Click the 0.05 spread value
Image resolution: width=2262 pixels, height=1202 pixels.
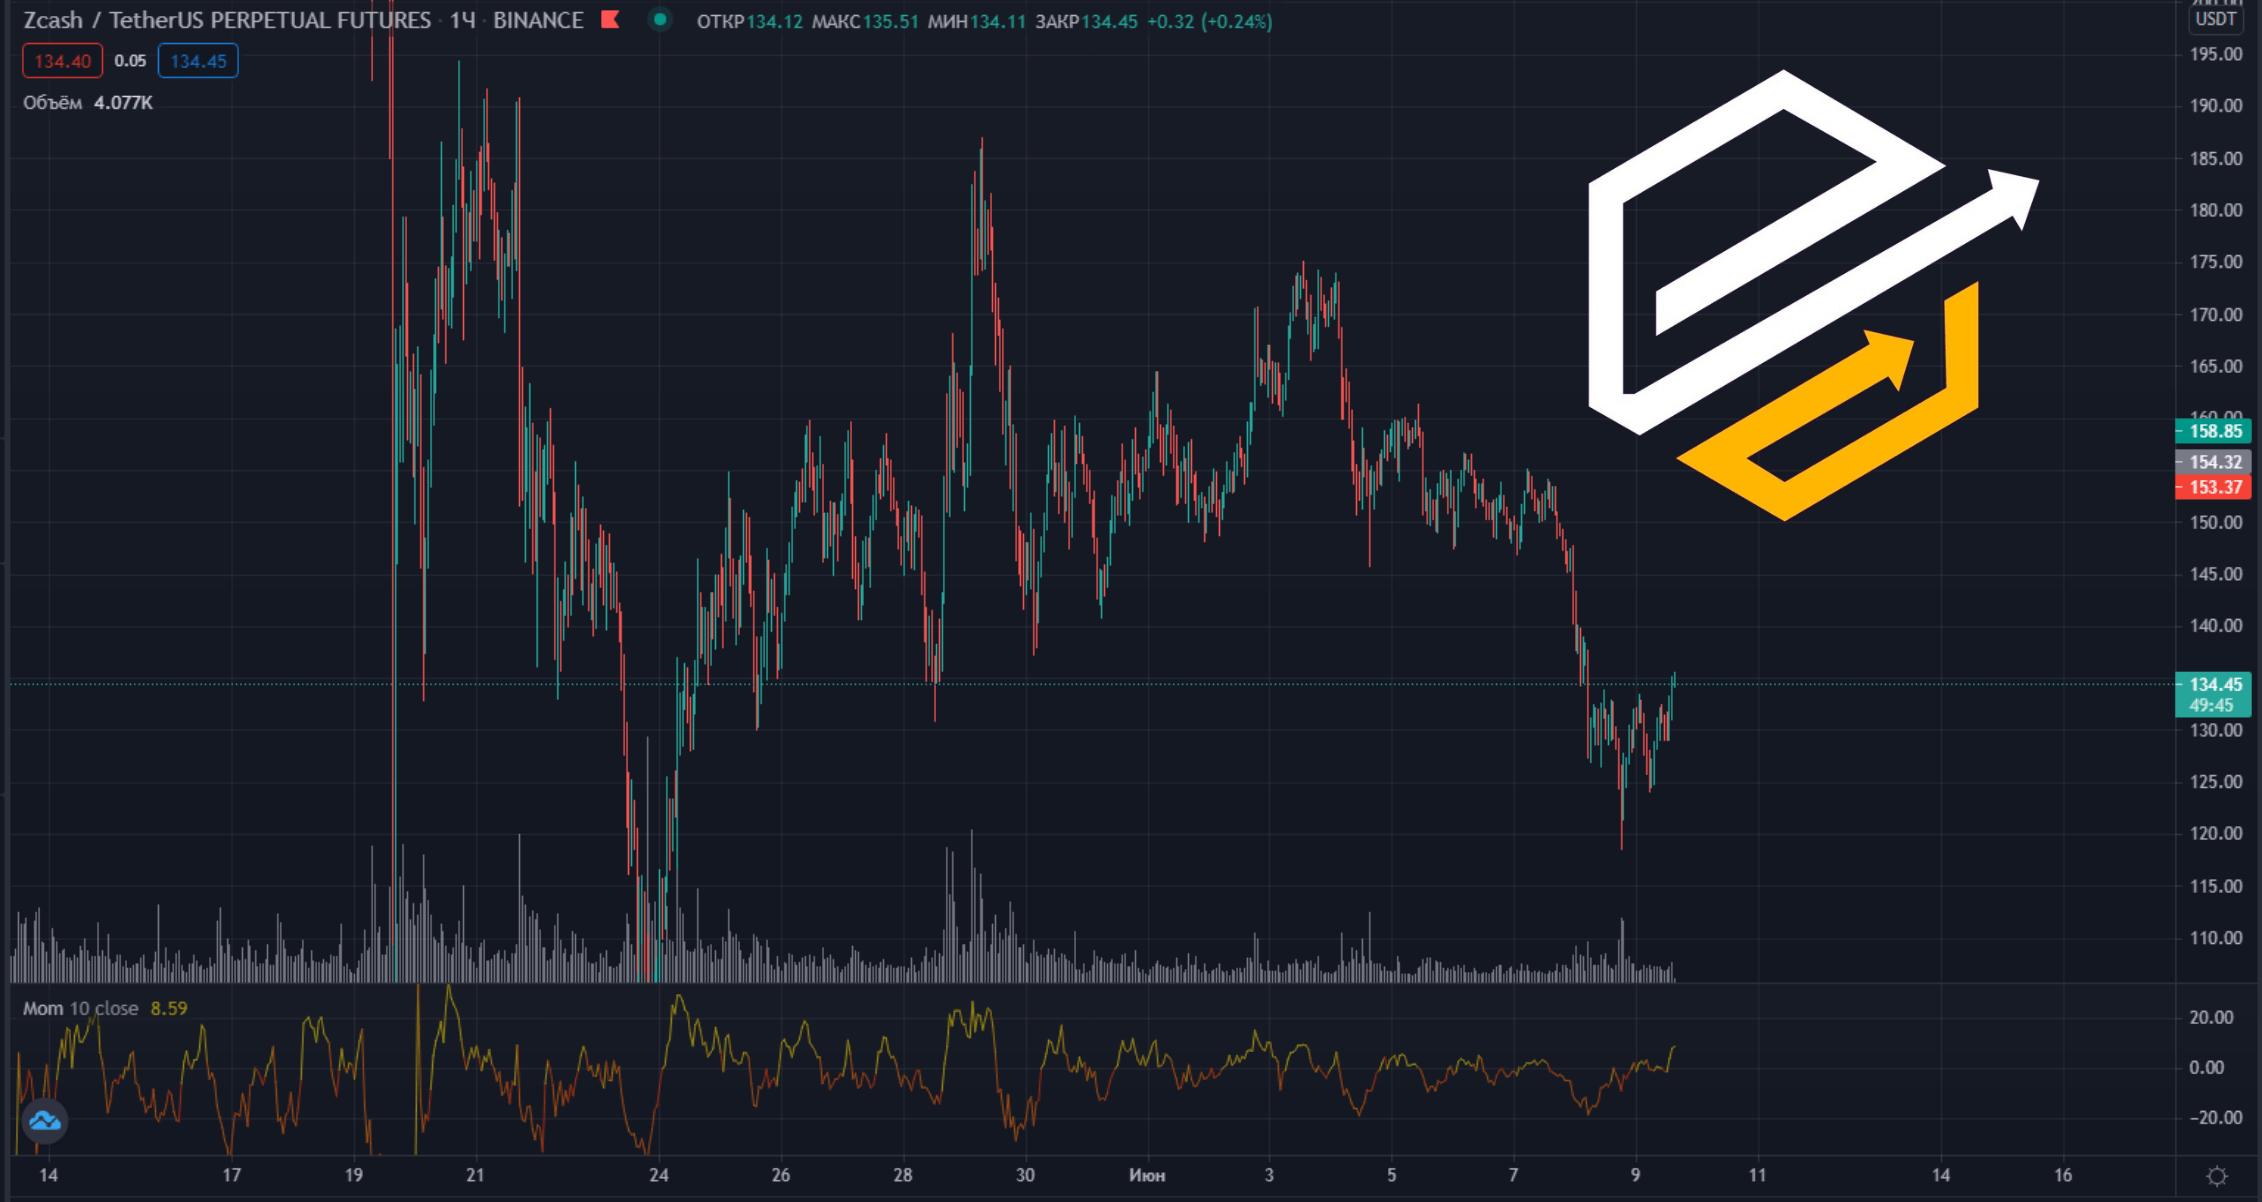pos(130,61)
